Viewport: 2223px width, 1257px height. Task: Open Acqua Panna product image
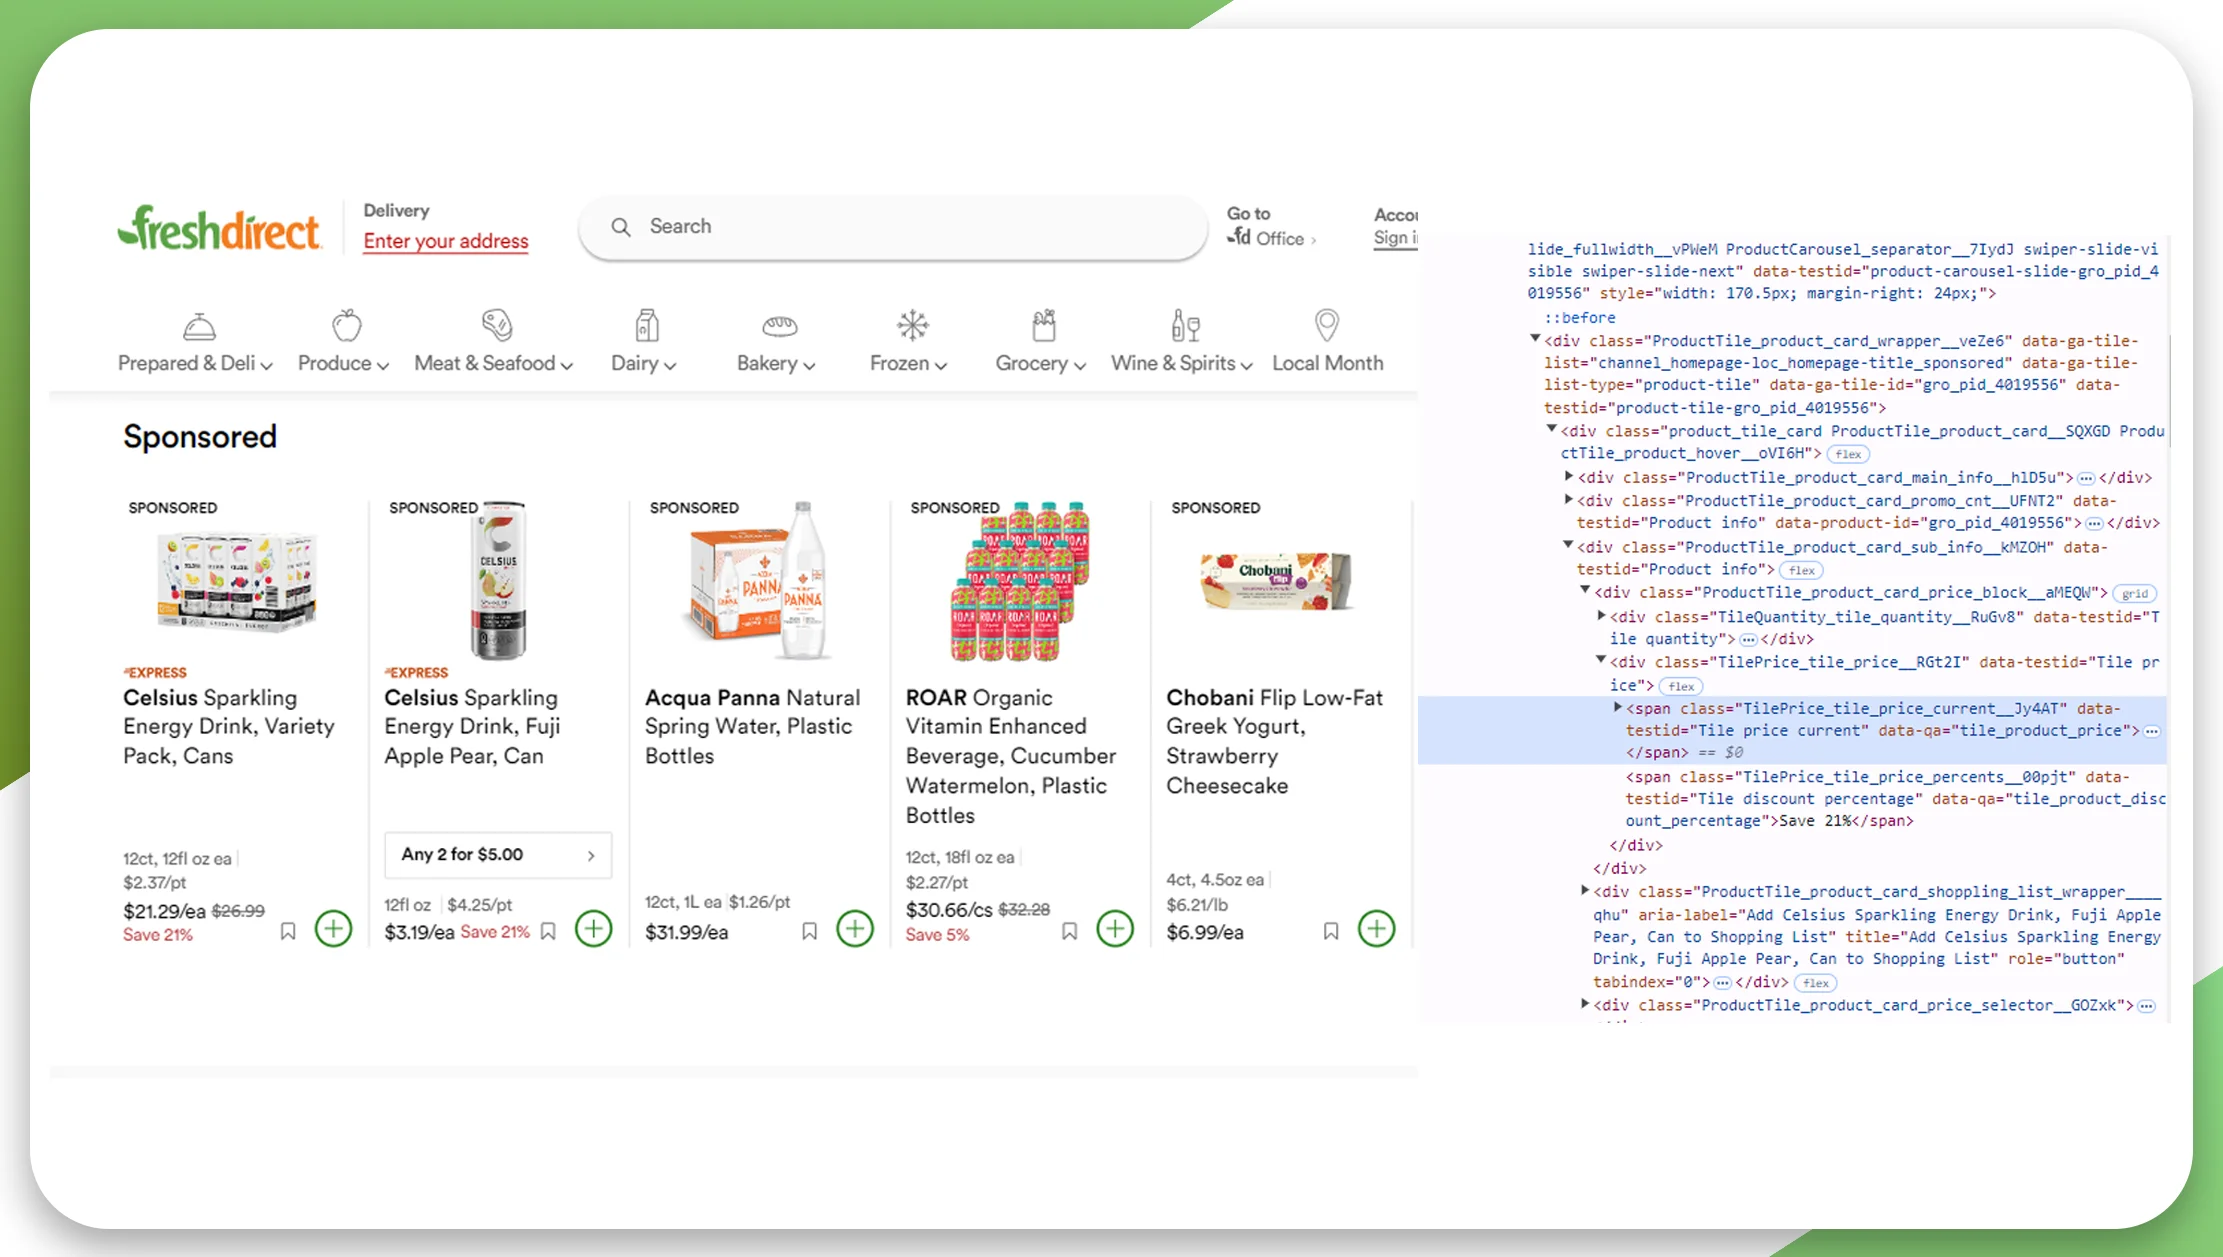coord(758,580)
